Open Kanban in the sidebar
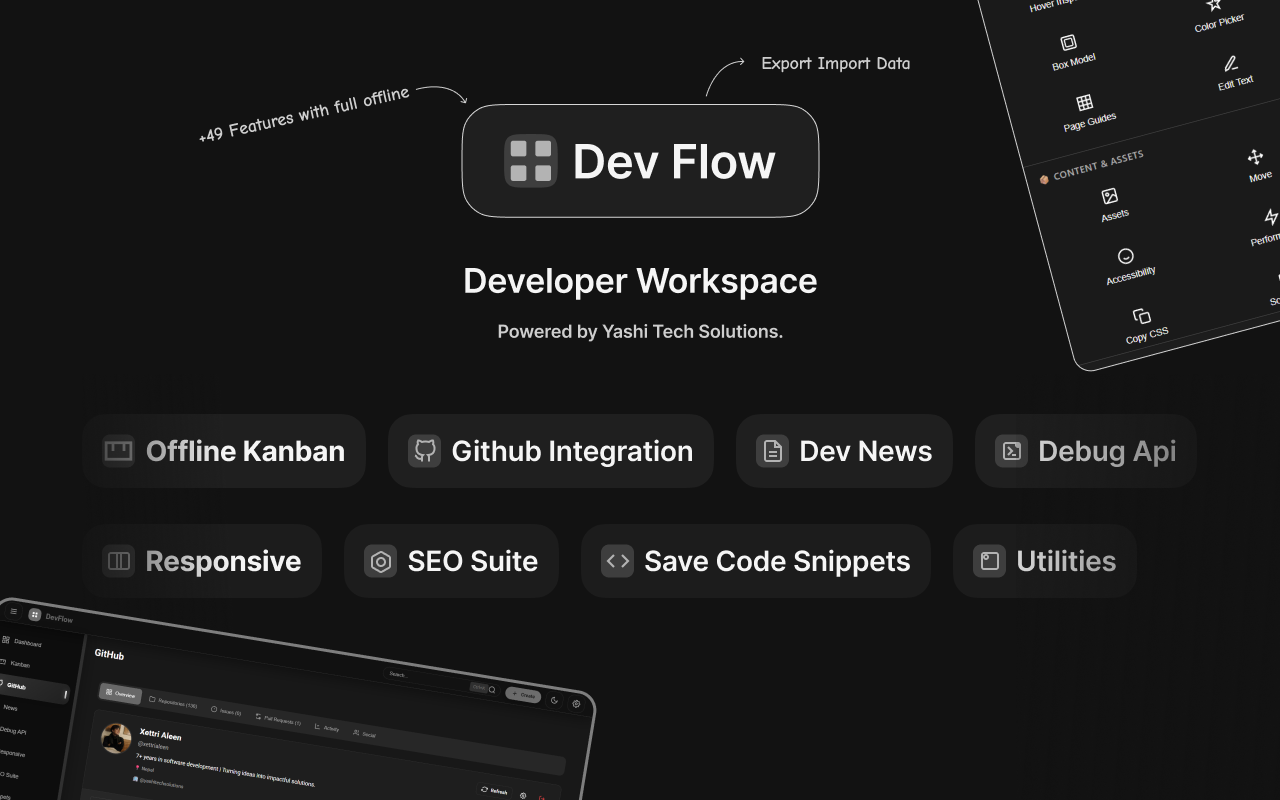Screen dimensions: 1280x800 point(16,664)
